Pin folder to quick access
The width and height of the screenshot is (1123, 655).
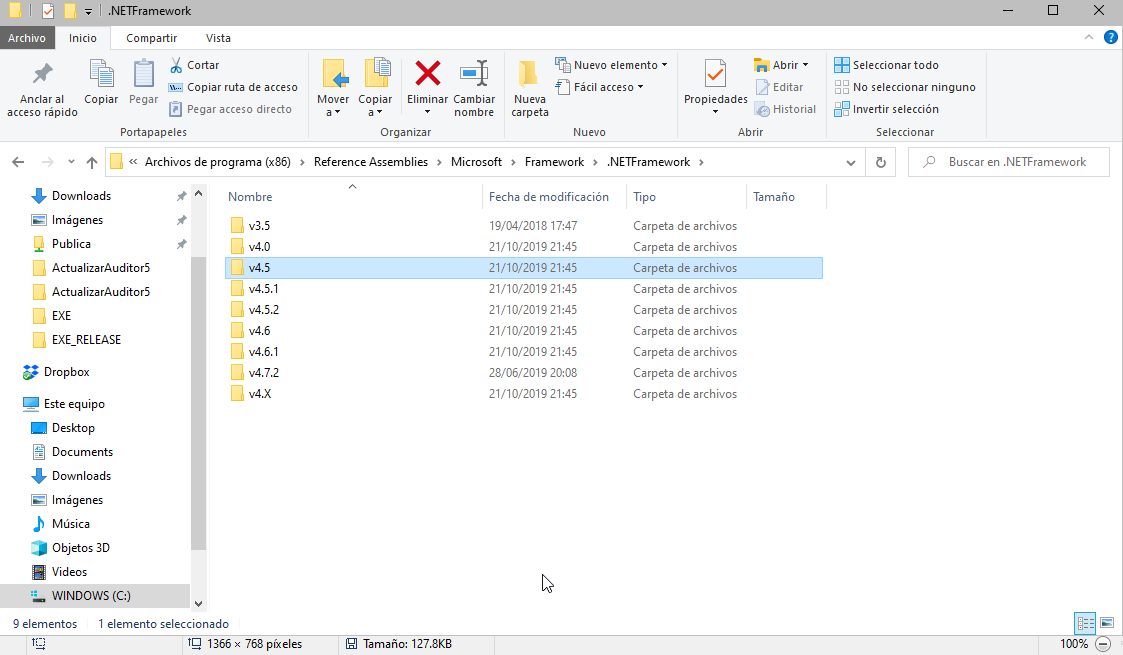42,88
